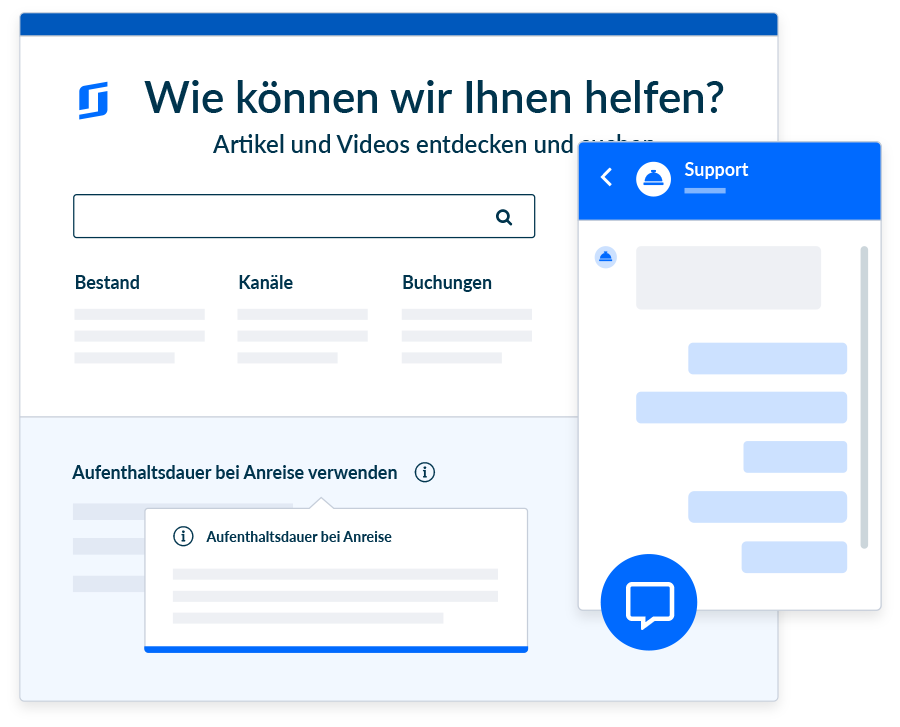This screenshot has height=727, width=900.
Task: Open the Buchungen category
Action: [x=447, y=283]
